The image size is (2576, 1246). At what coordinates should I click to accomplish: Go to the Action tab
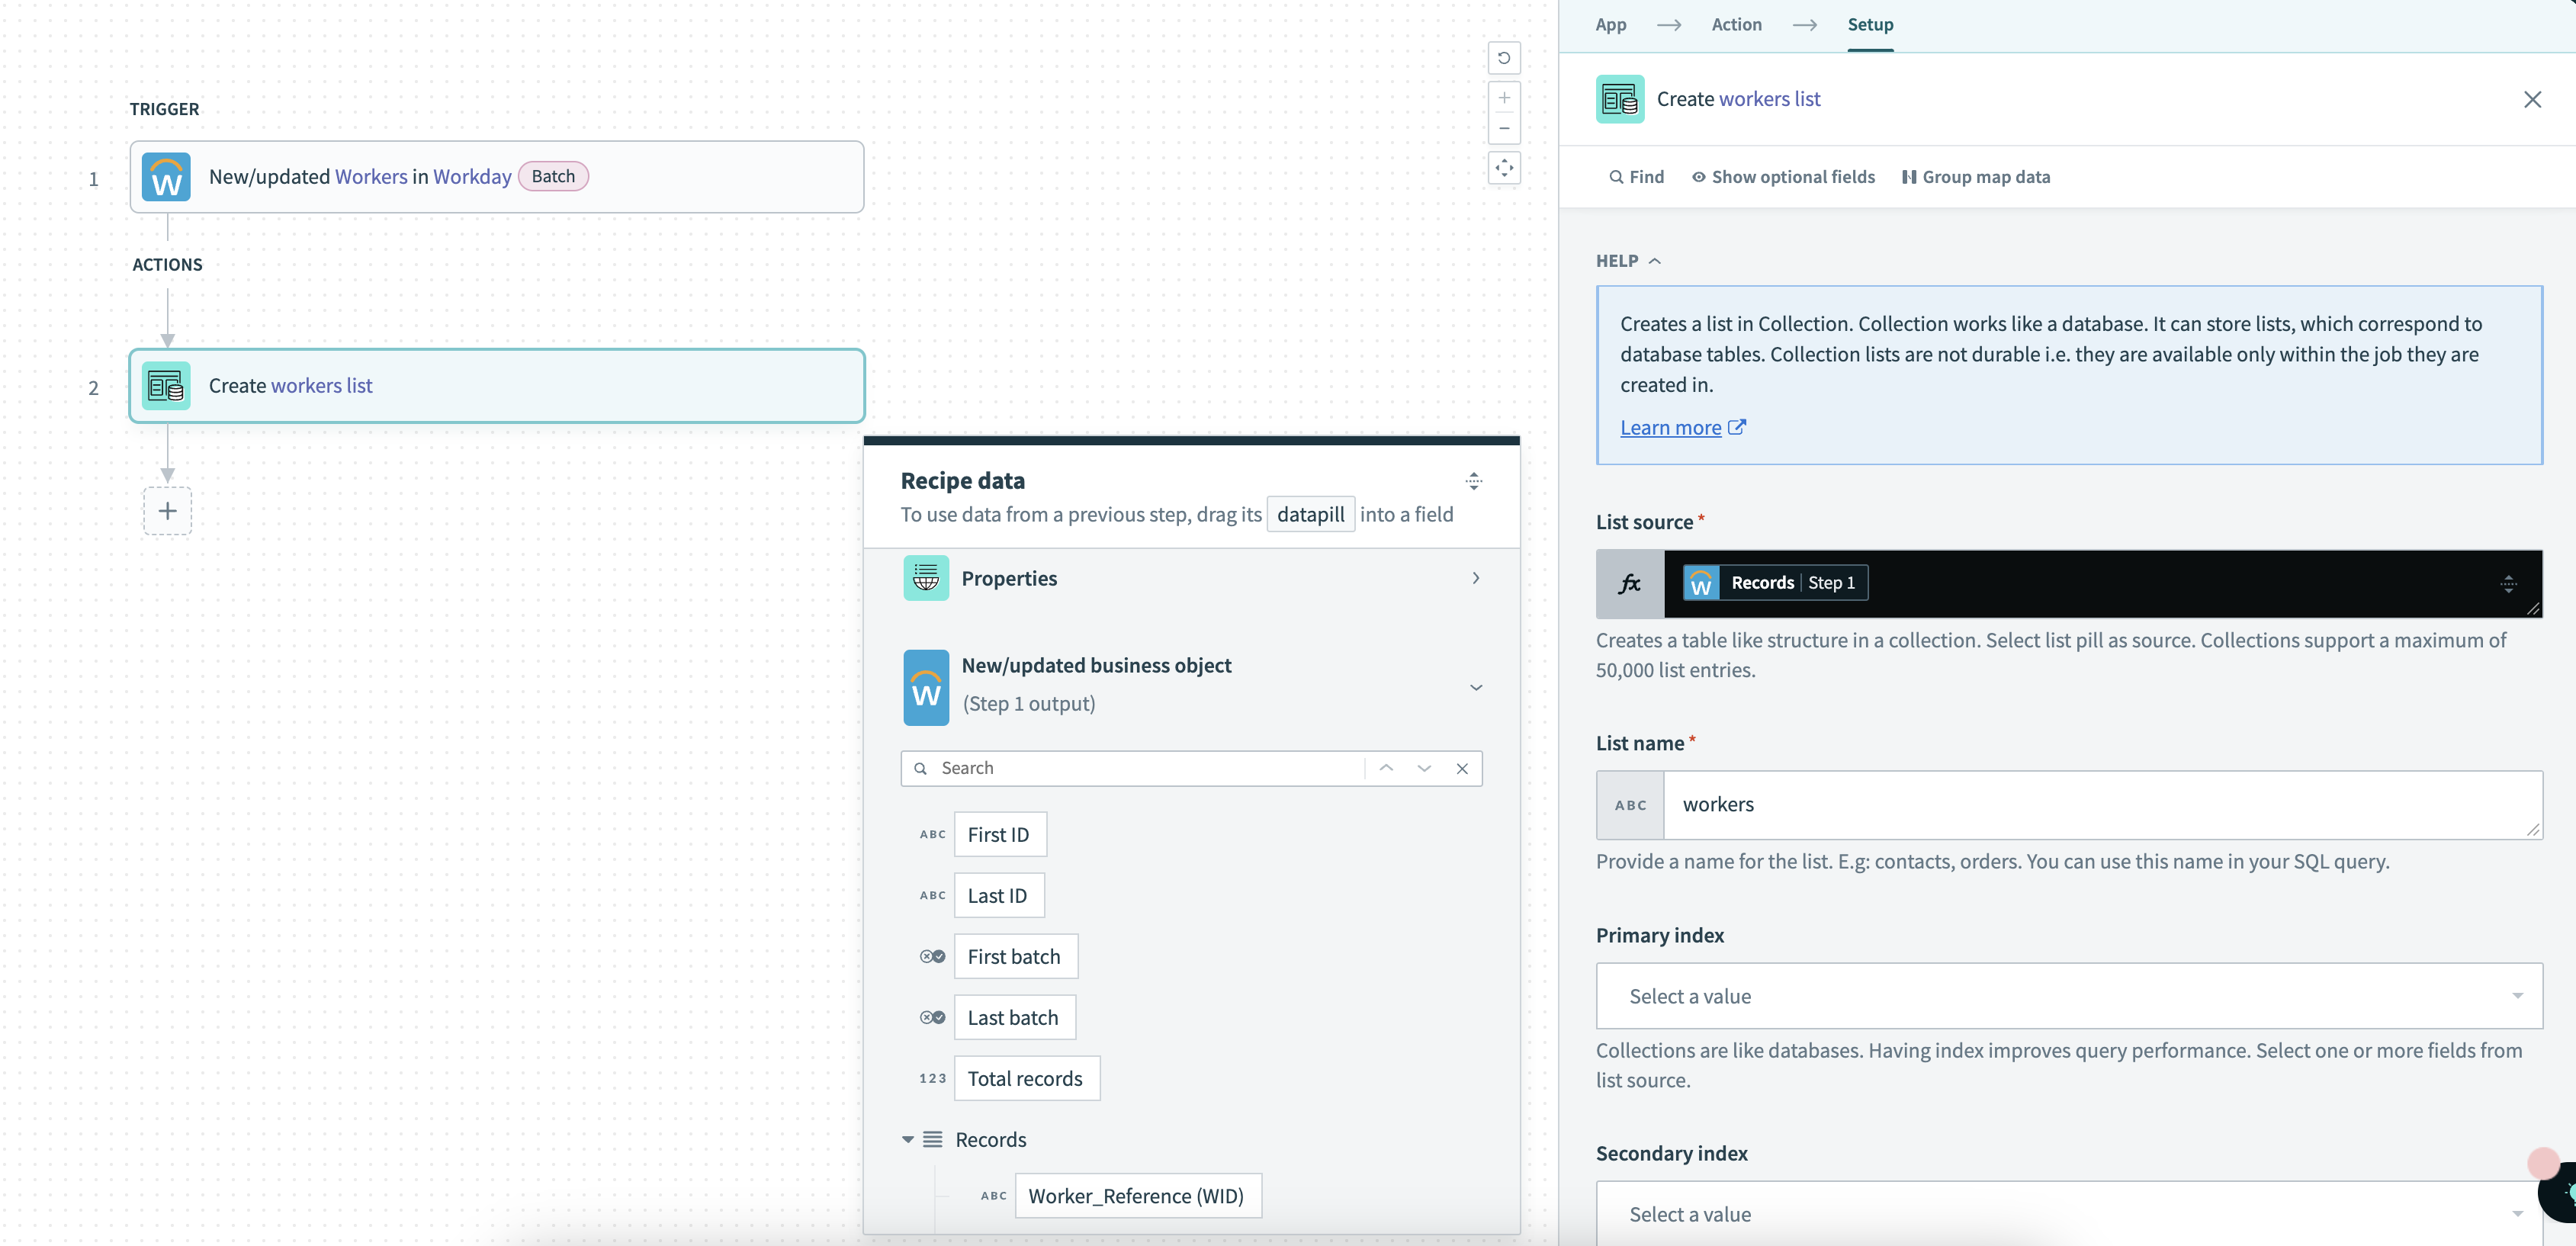(x=1736, y=25)
